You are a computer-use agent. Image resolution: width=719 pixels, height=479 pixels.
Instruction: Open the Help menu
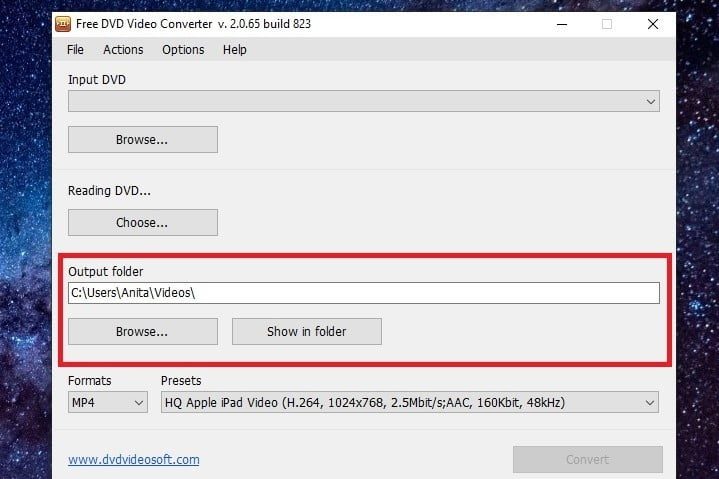235,49
